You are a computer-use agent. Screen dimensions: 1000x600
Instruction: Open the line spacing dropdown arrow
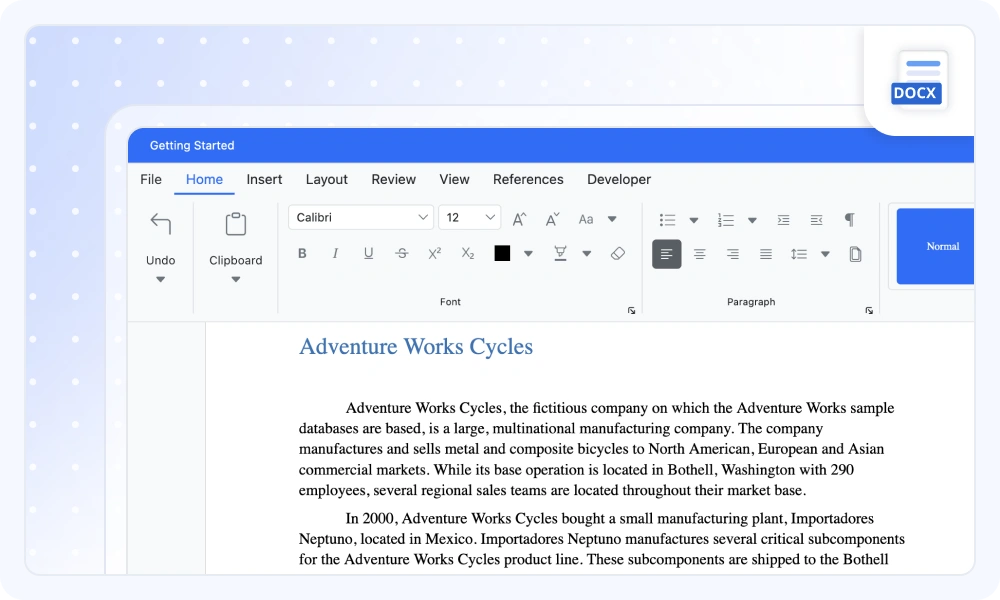tap(825, 254)
